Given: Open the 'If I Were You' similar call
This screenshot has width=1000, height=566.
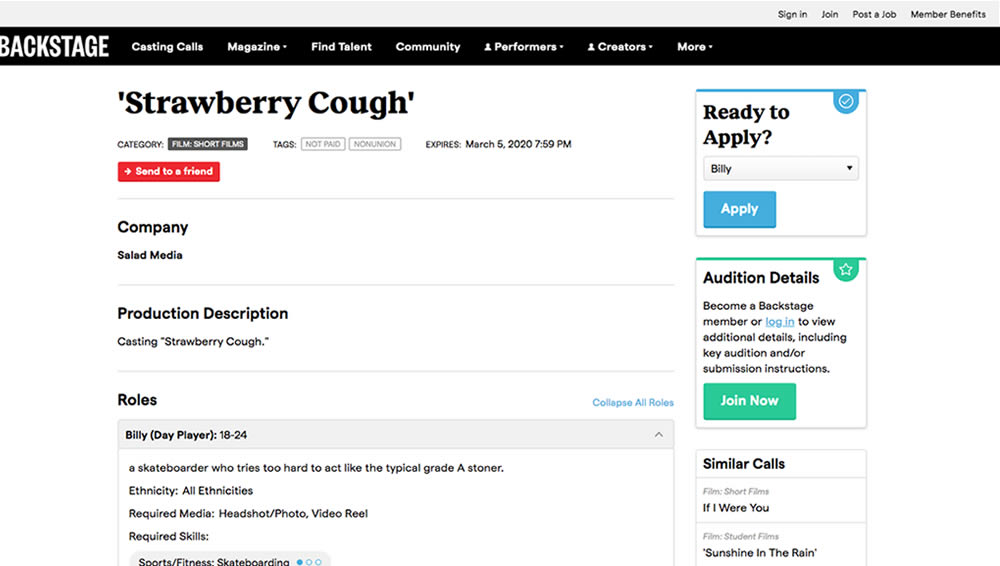Looking at the screenshot, I should pos(735,508).
